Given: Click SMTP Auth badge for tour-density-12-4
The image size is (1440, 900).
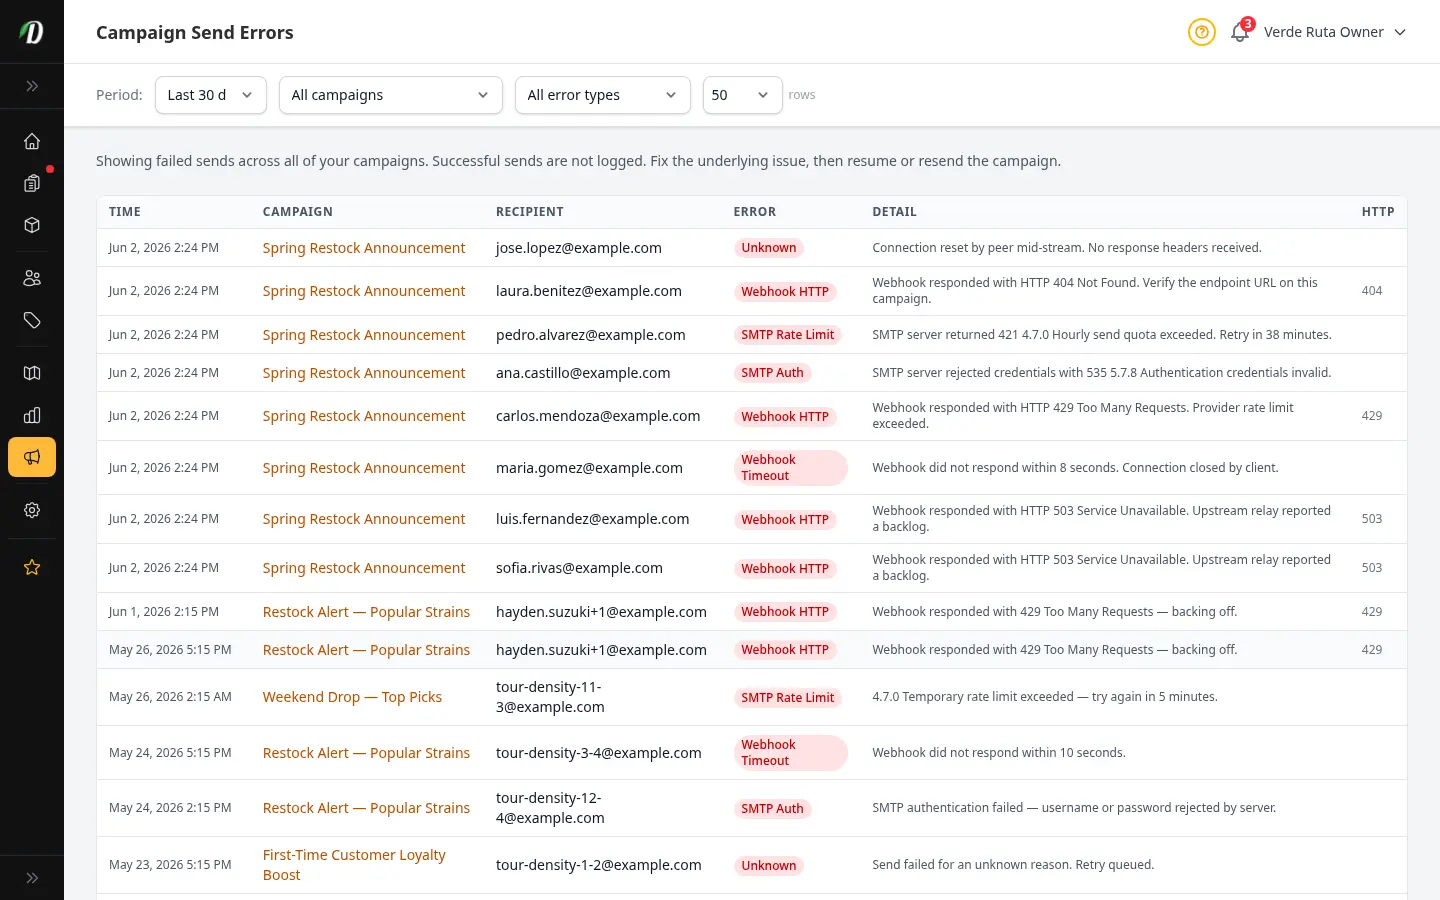Looking at the screenshot, I should pos(772,809).
